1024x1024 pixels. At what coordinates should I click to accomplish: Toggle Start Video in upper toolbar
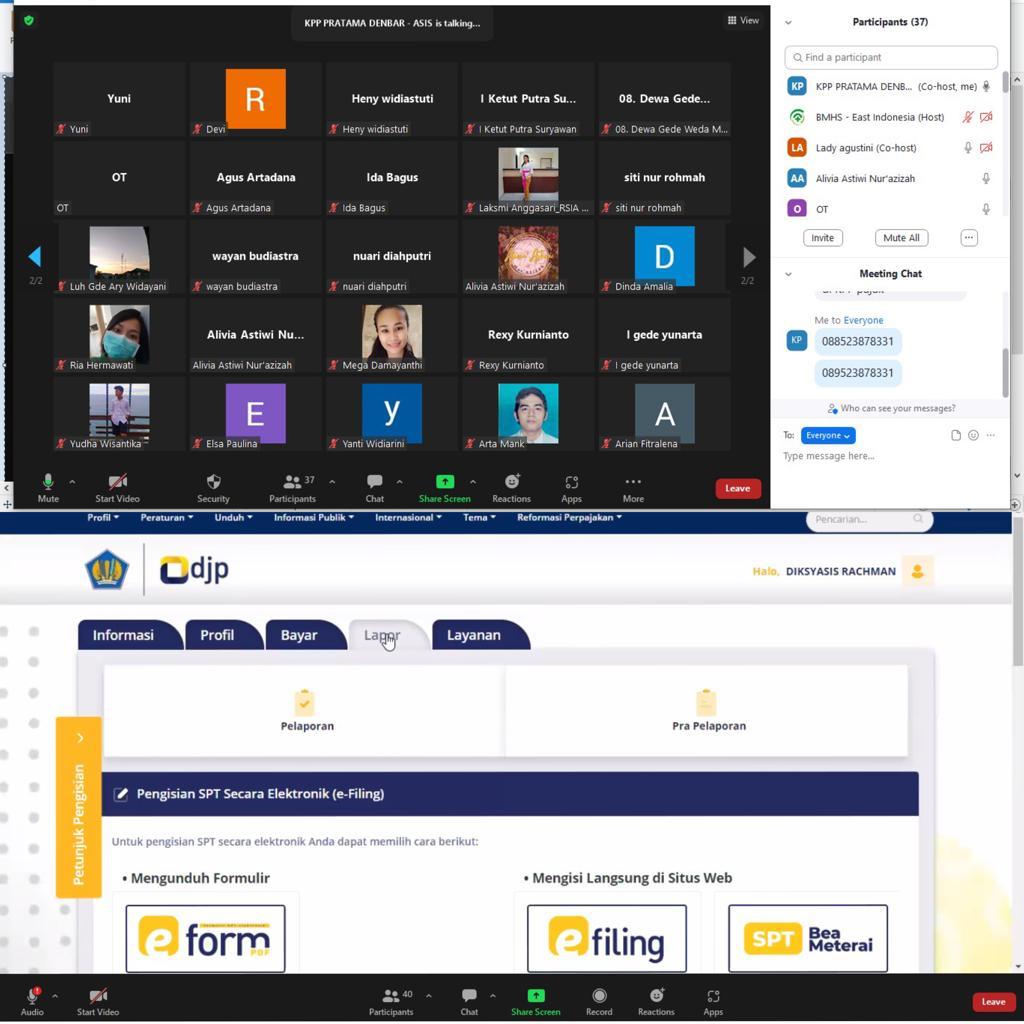tap(117, 482)
